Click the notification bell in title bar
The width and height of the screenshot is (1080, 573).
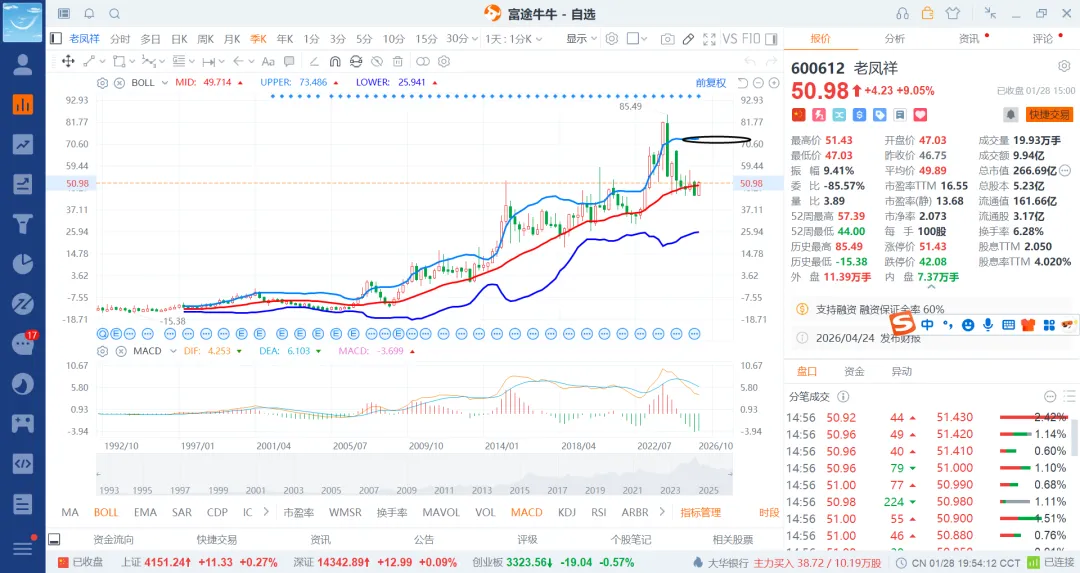90,14
